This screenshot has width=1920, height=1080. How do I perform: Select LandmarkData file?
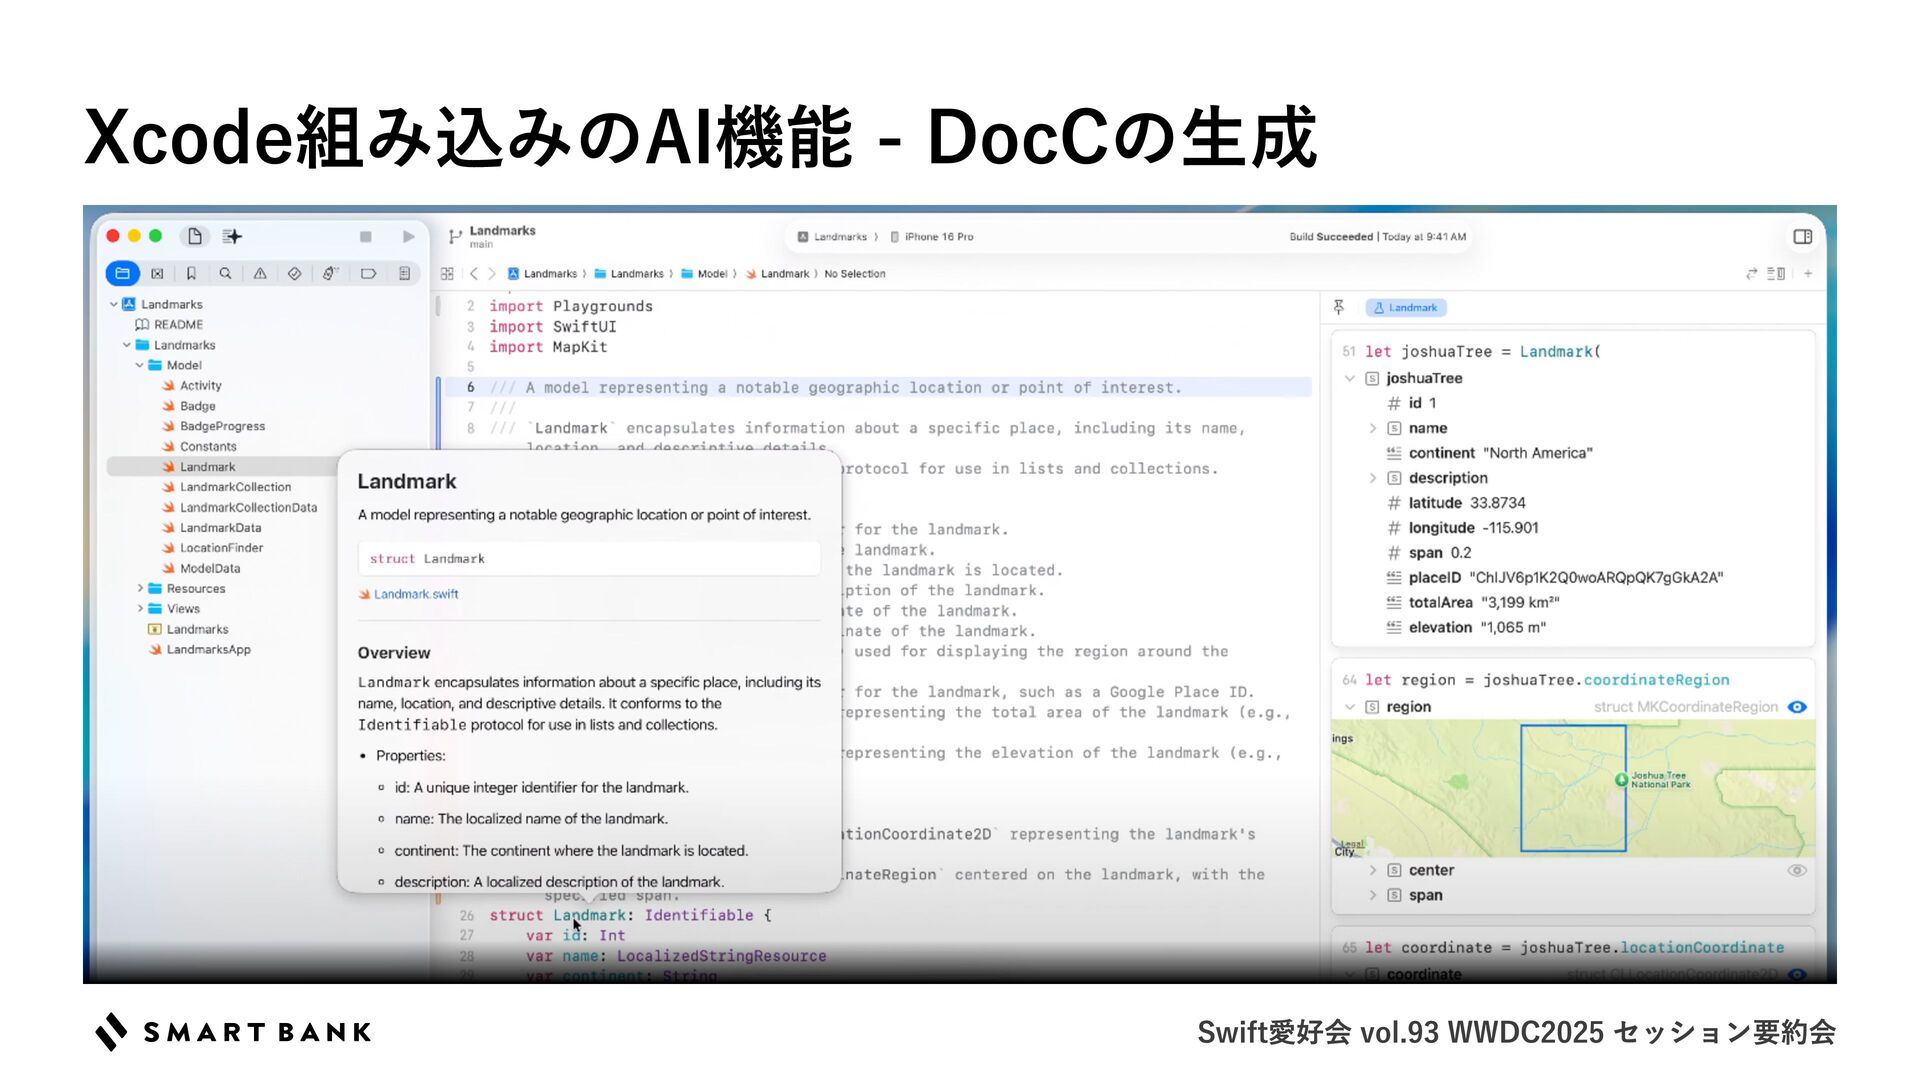point(212,527)
